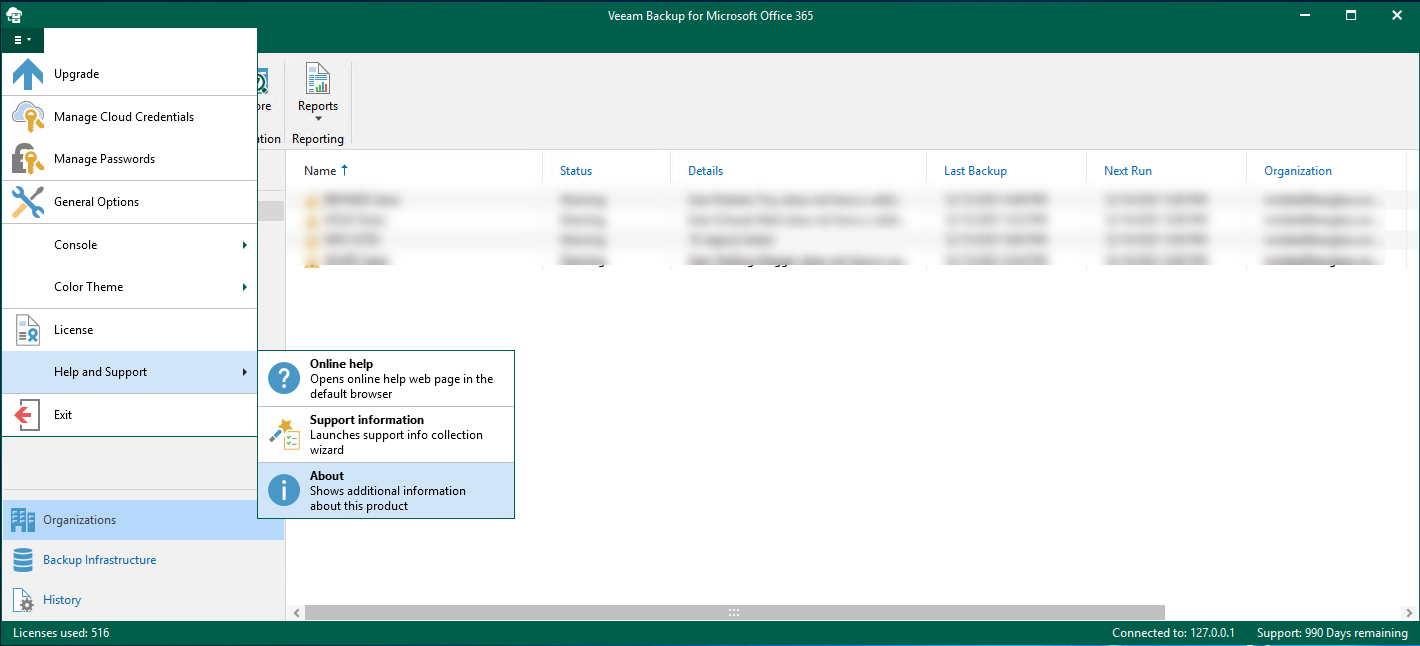1420x646 pixels.
Task: Click the Veeam app icon in title bar
Action: [14, 15]
